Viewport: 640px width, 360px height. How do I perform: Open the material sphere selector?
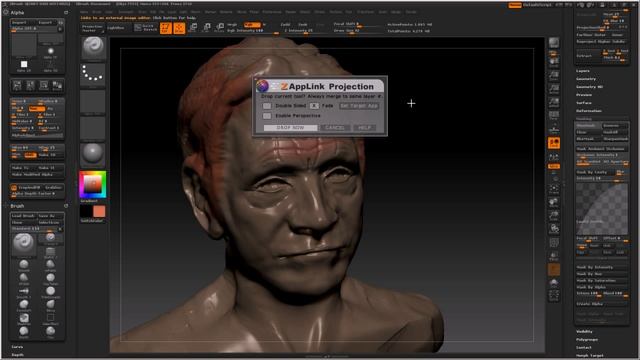(x=93, y=154)
